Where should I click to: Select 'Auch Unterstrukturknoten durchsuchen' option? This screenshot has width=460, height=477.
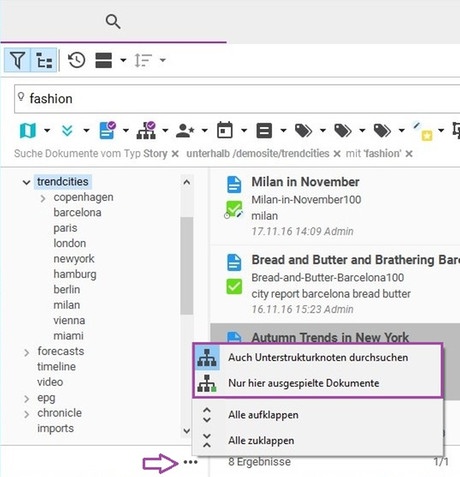[318, 358]
